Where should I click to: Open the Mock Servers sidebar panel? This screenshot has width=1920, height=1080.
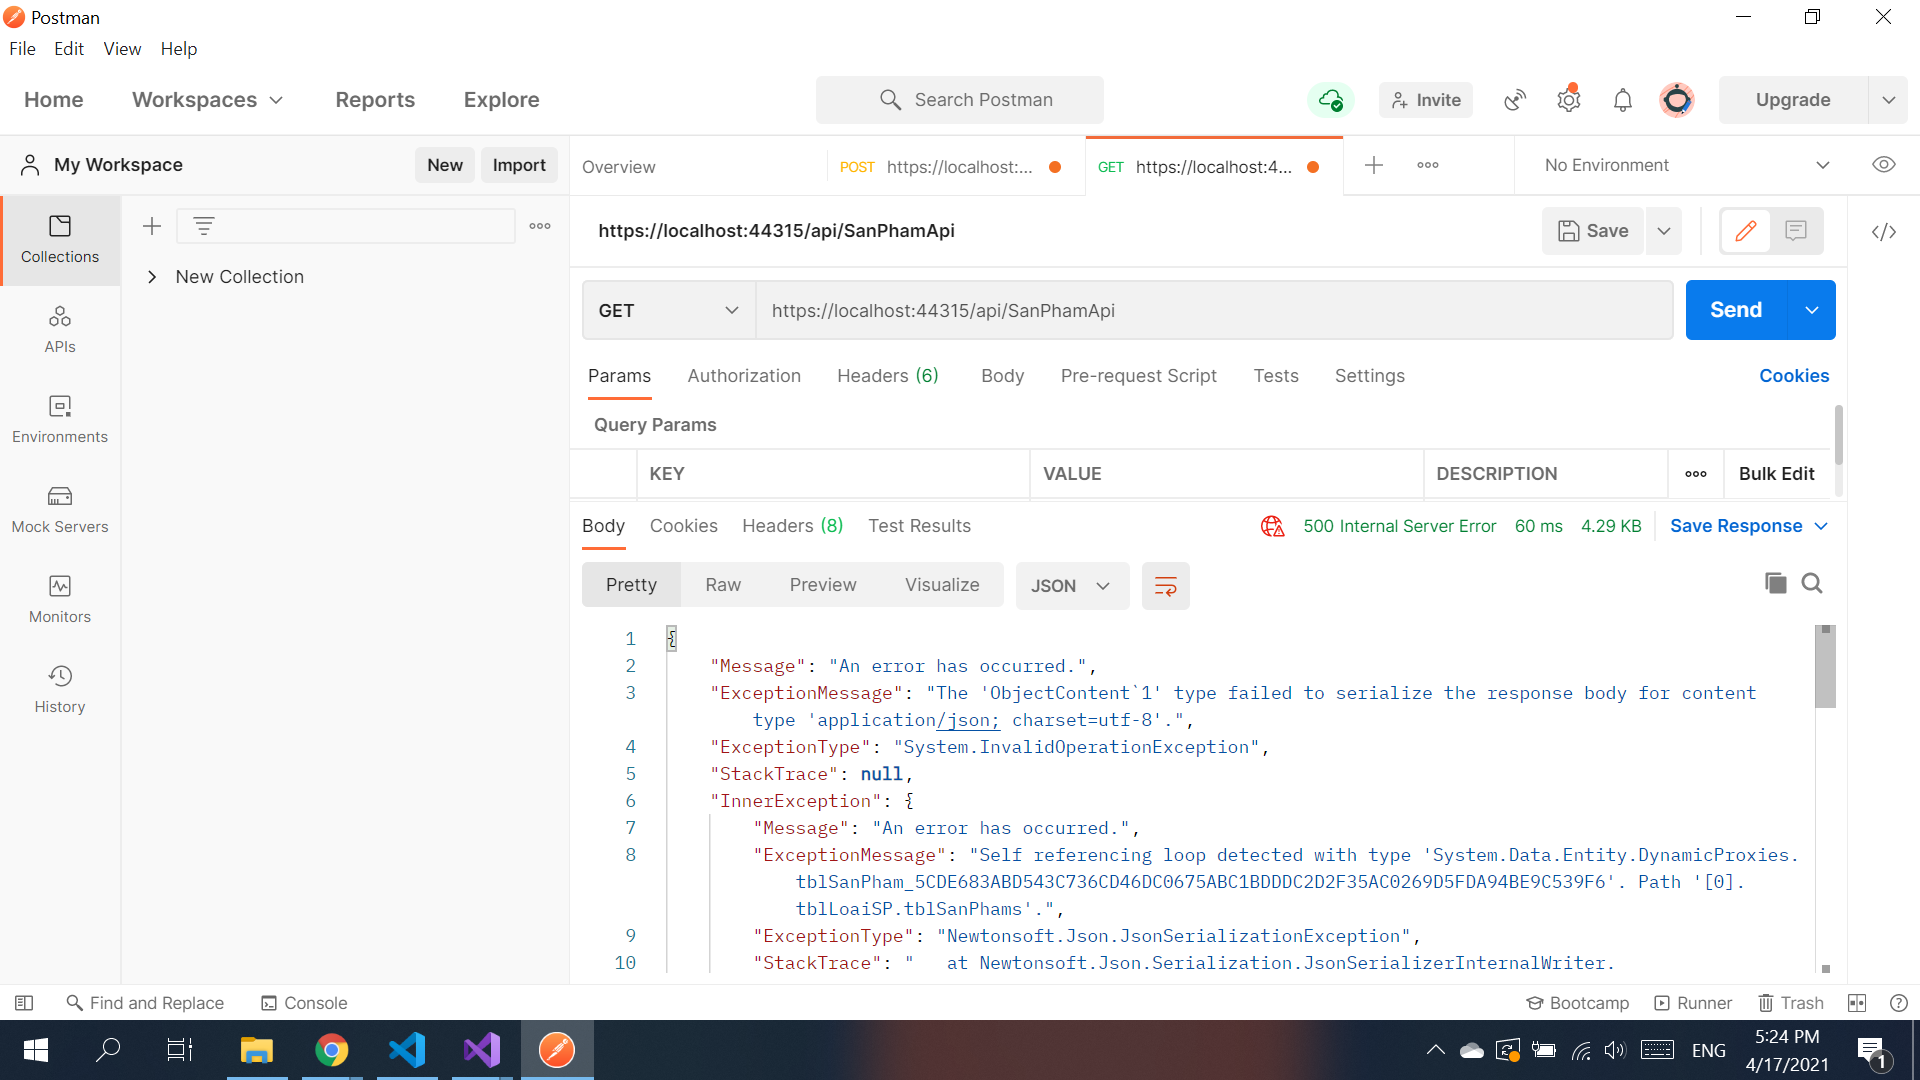(x=60, y=510)
